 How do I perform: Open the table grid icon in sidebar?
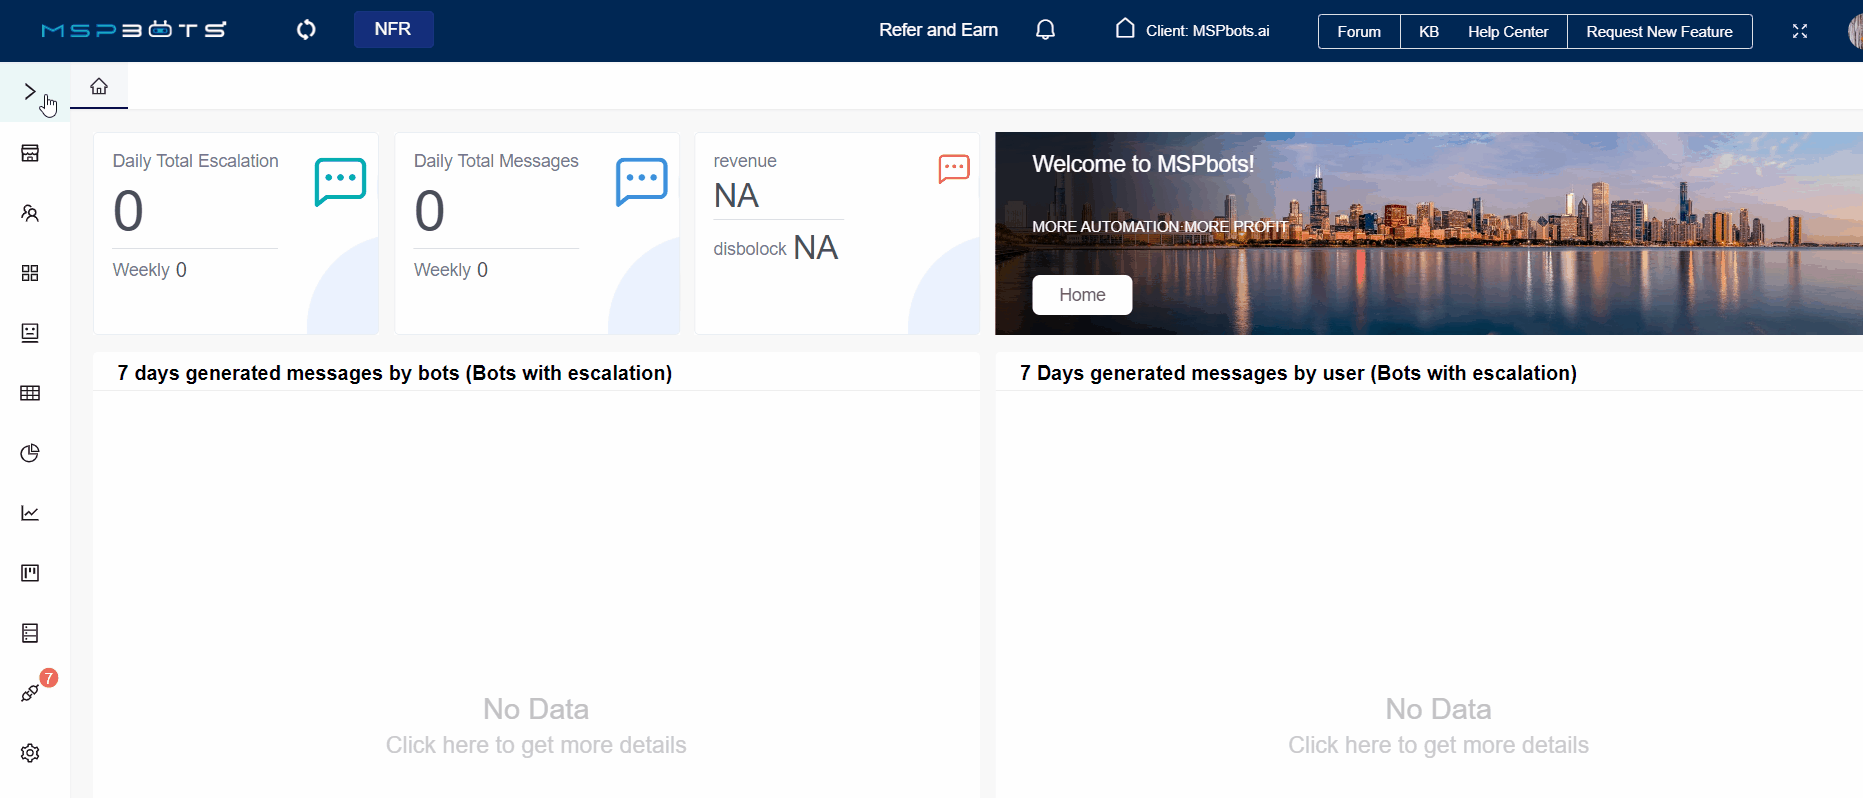pos(30,393)
